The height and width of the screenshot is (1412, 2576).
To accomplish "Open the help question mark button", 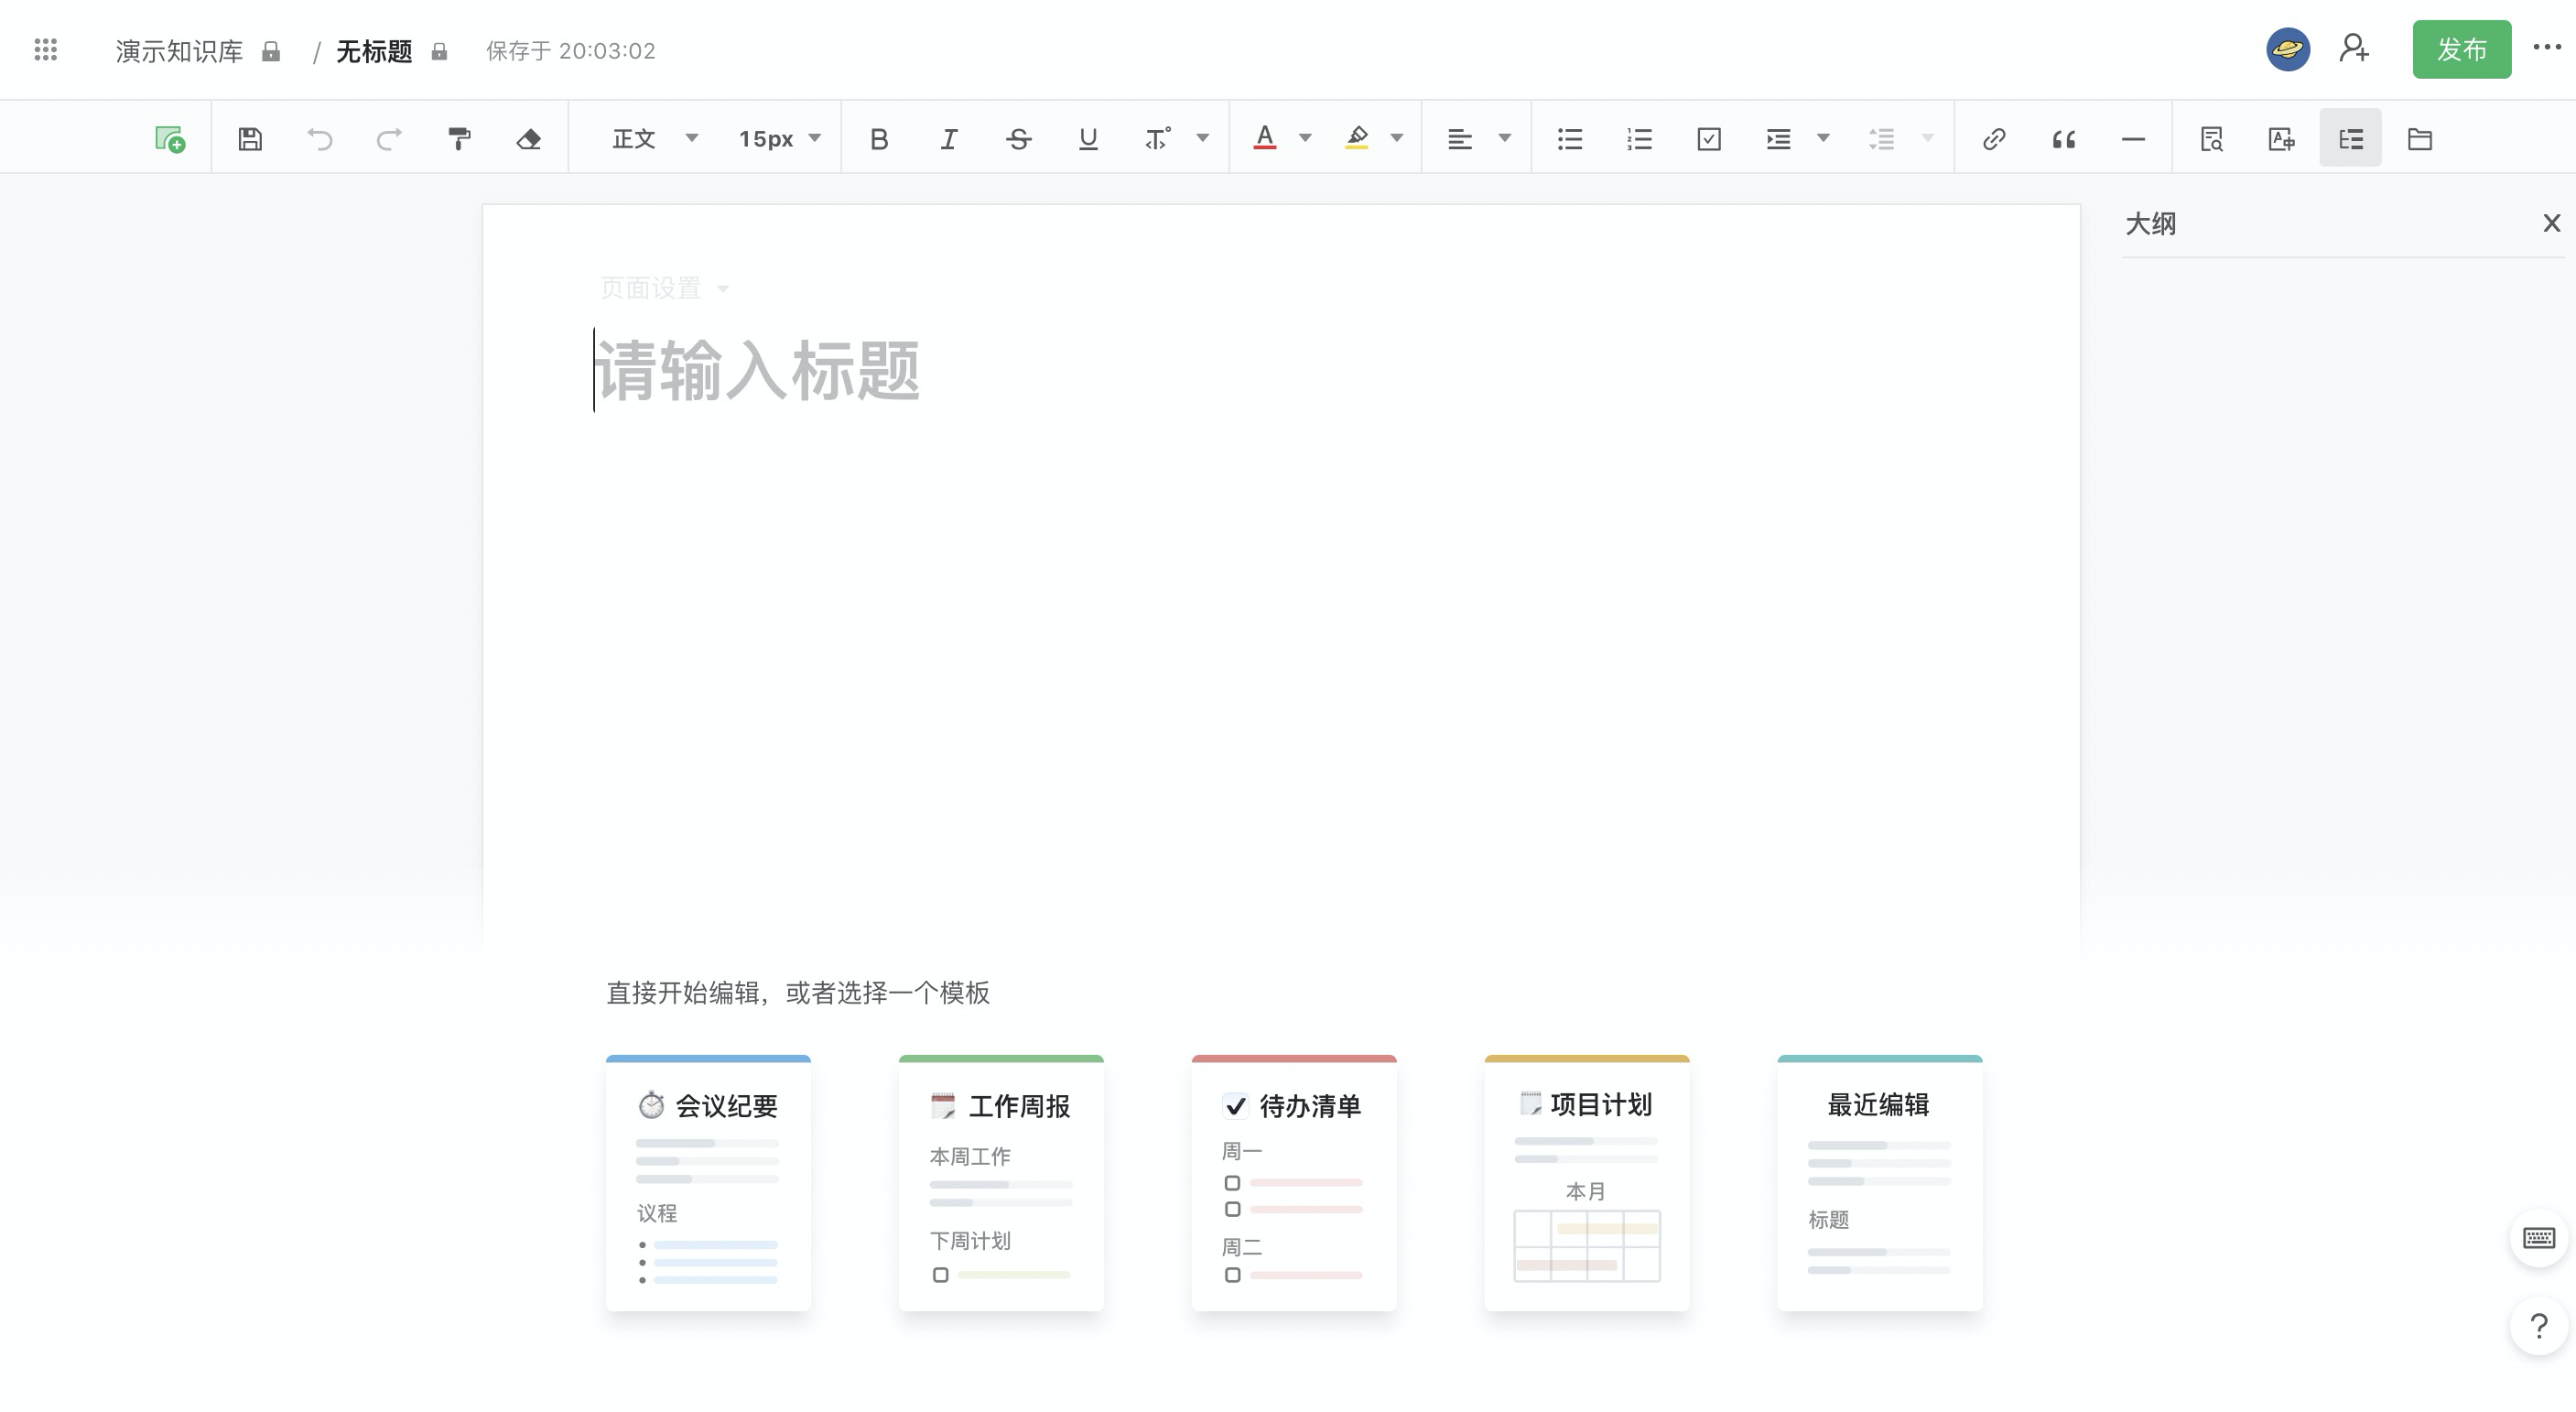I will pos(2539,1326).
